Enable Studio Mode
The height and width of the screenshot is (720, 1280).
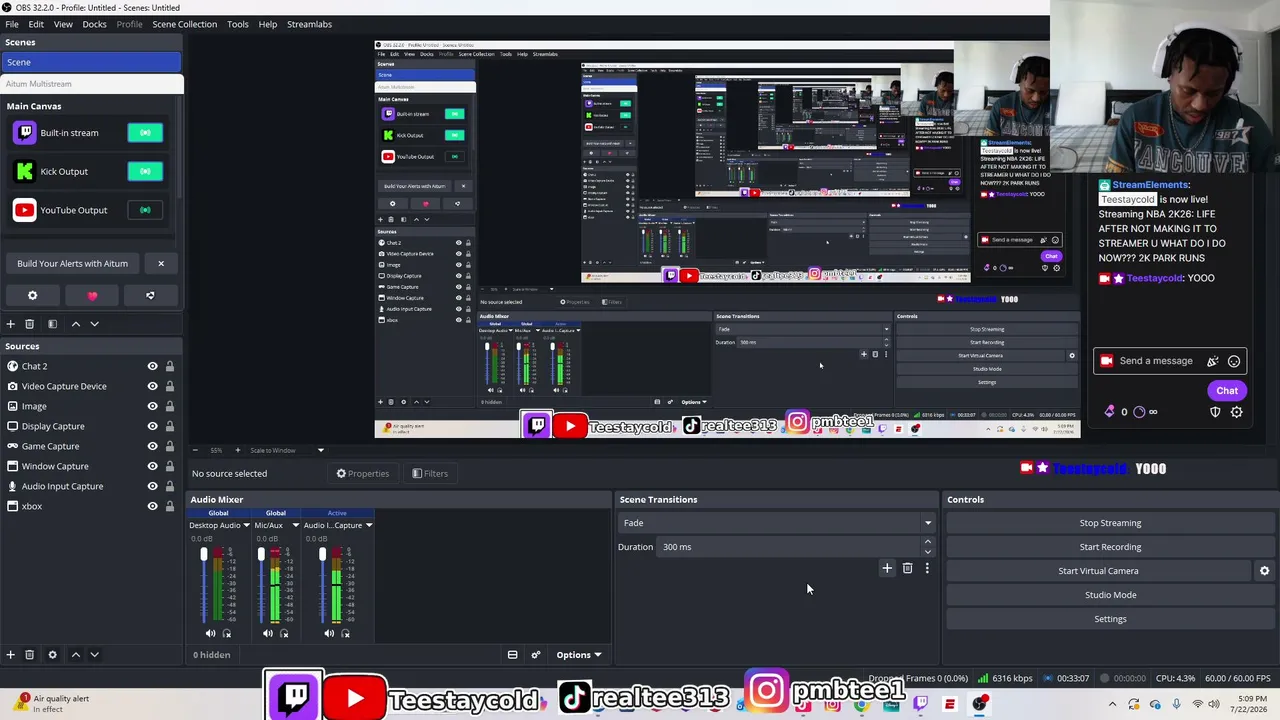[1110, 595]
